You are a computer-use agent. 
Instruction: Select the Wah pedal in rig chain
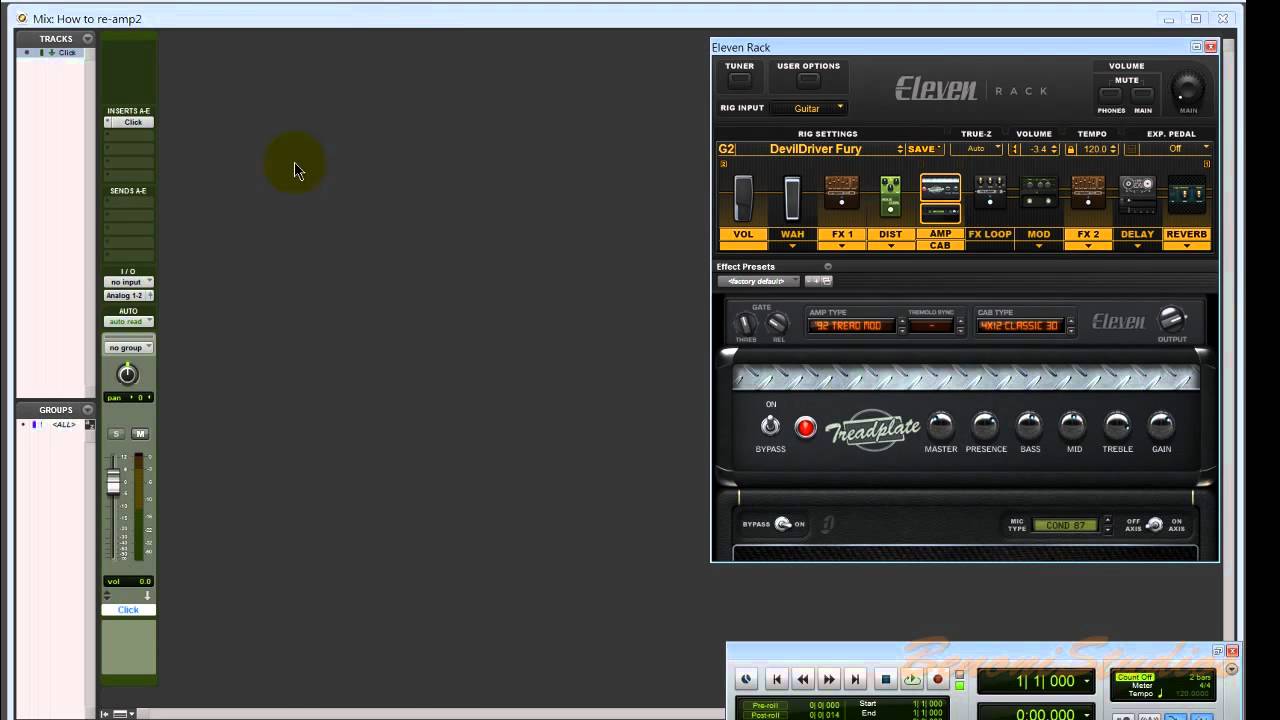click(792, 198)
